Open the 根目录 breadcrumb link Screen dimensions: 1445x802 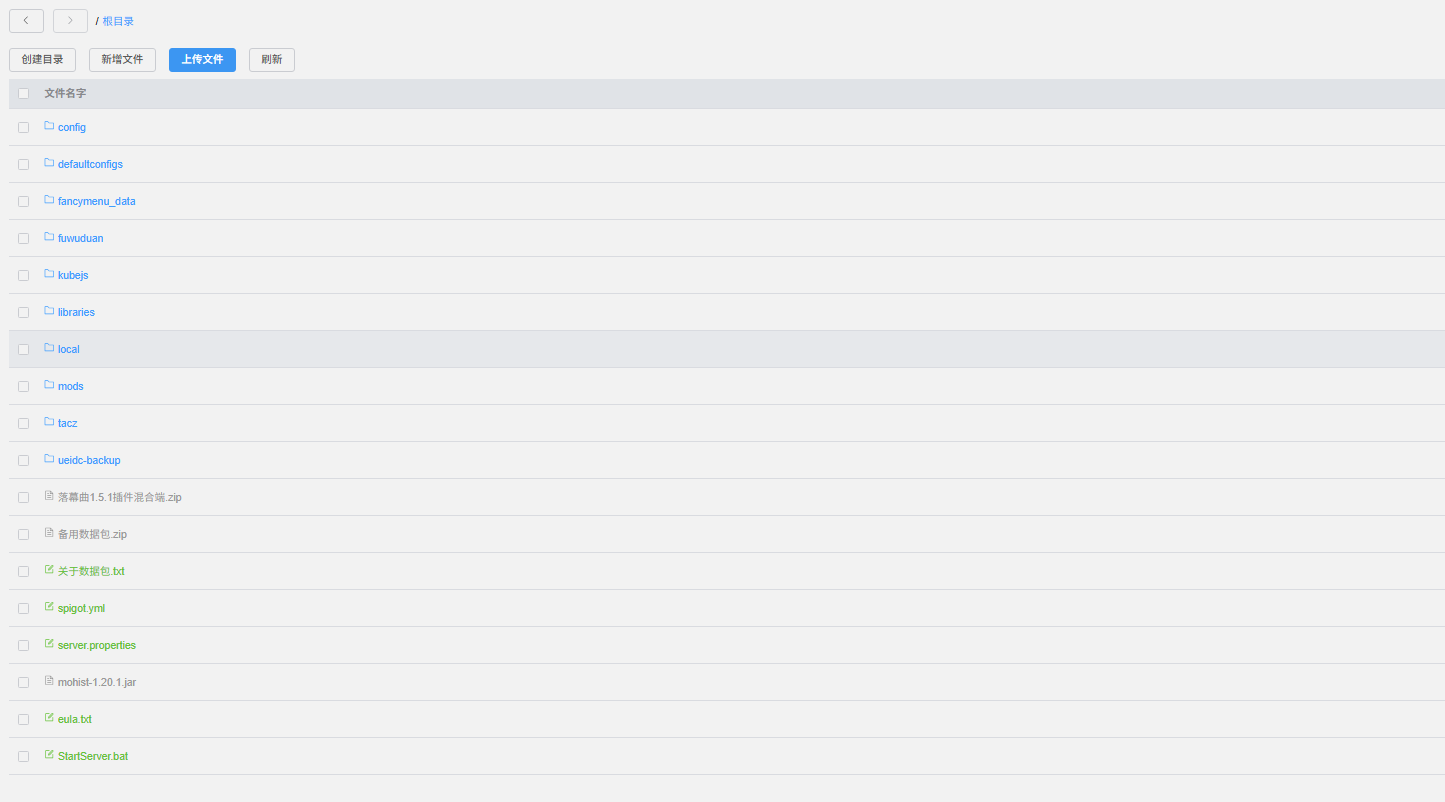118,21
